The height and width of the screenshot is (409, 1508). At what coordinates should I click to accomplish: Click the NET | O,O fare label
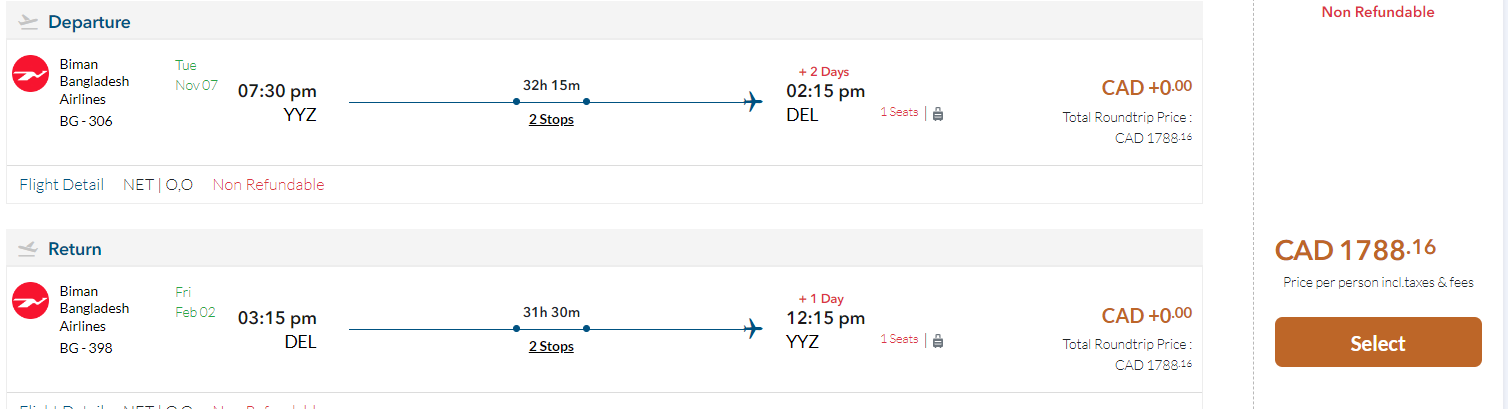click(x=158, y=185)
